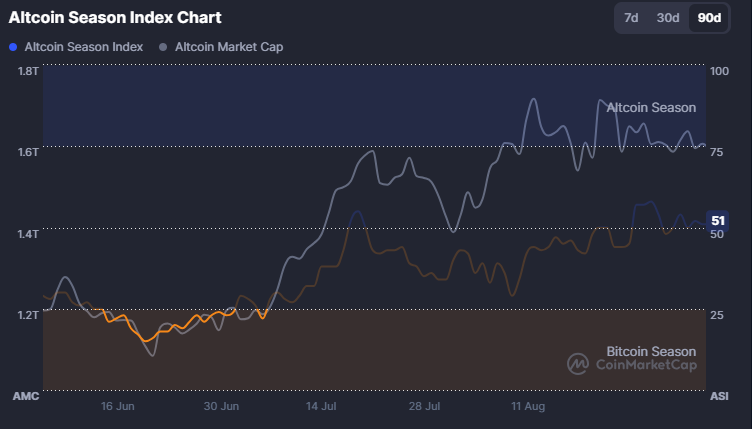
Task: Click the current value badge showing 51
Action: tap(717, 221)
